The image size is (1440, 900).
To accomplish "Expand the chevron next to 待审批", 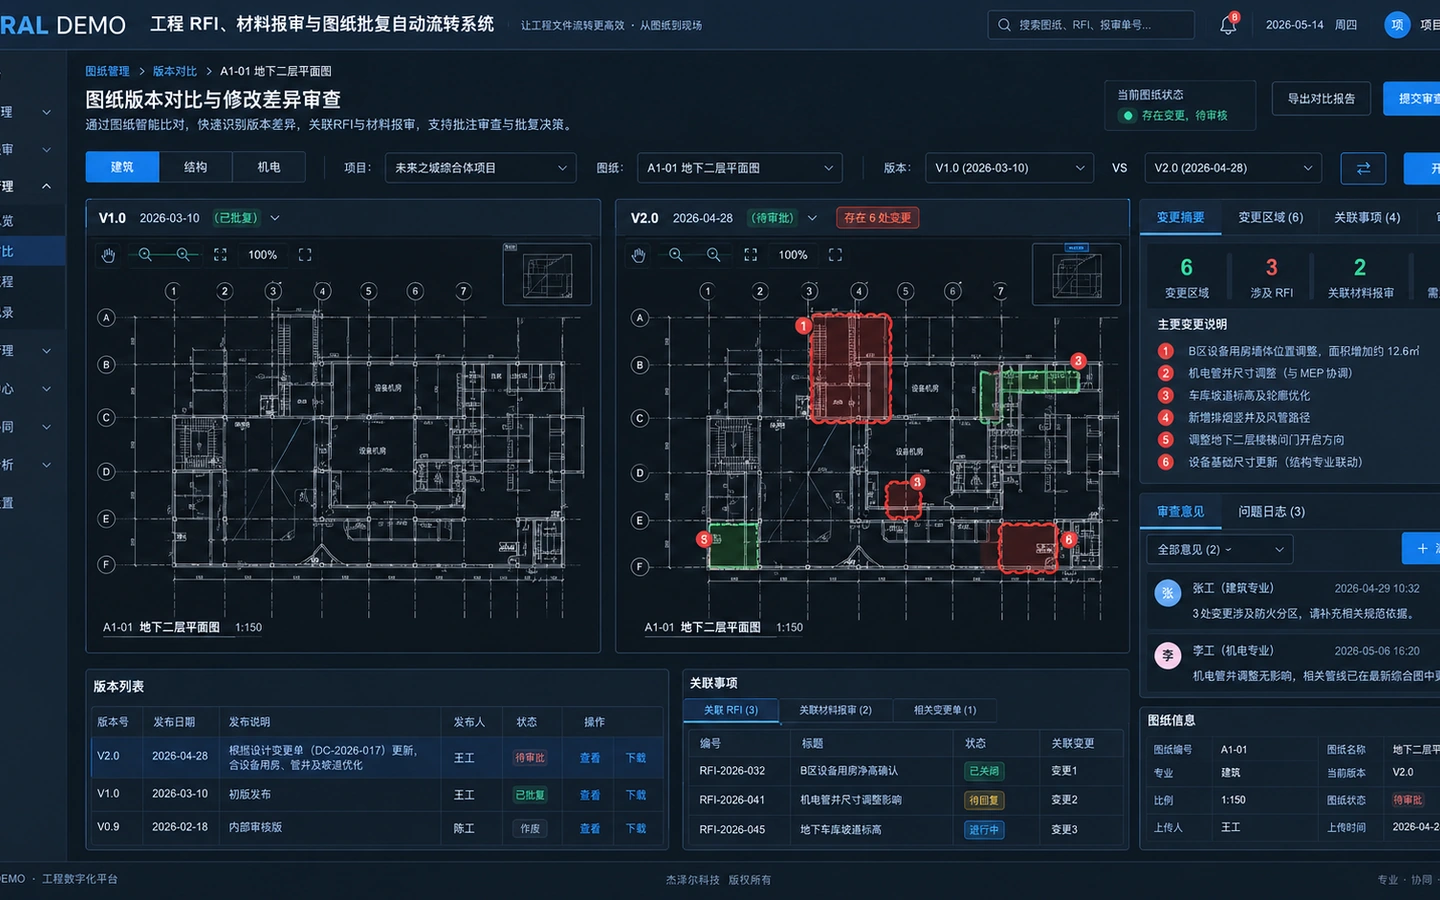I will (x=812, y=218).
